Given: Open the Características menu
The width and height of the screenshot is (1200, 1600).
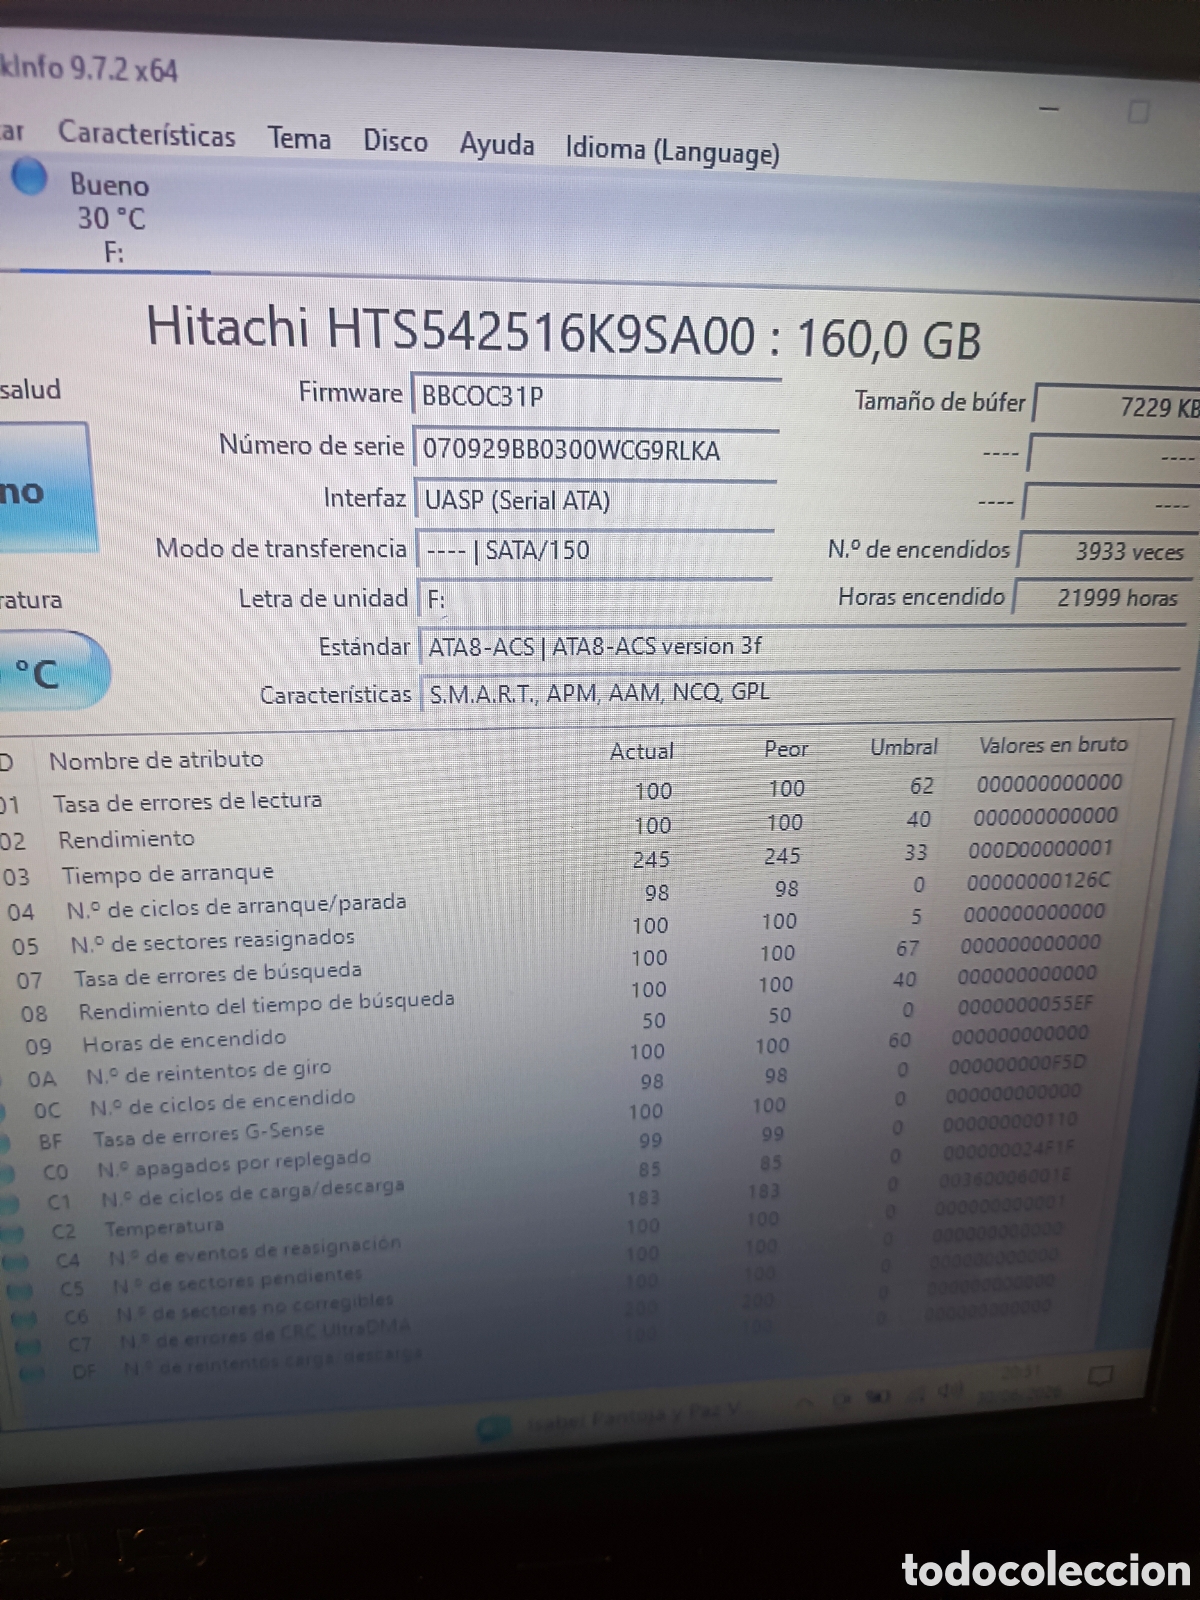Looking at the screenshot, I should point(146,134).
